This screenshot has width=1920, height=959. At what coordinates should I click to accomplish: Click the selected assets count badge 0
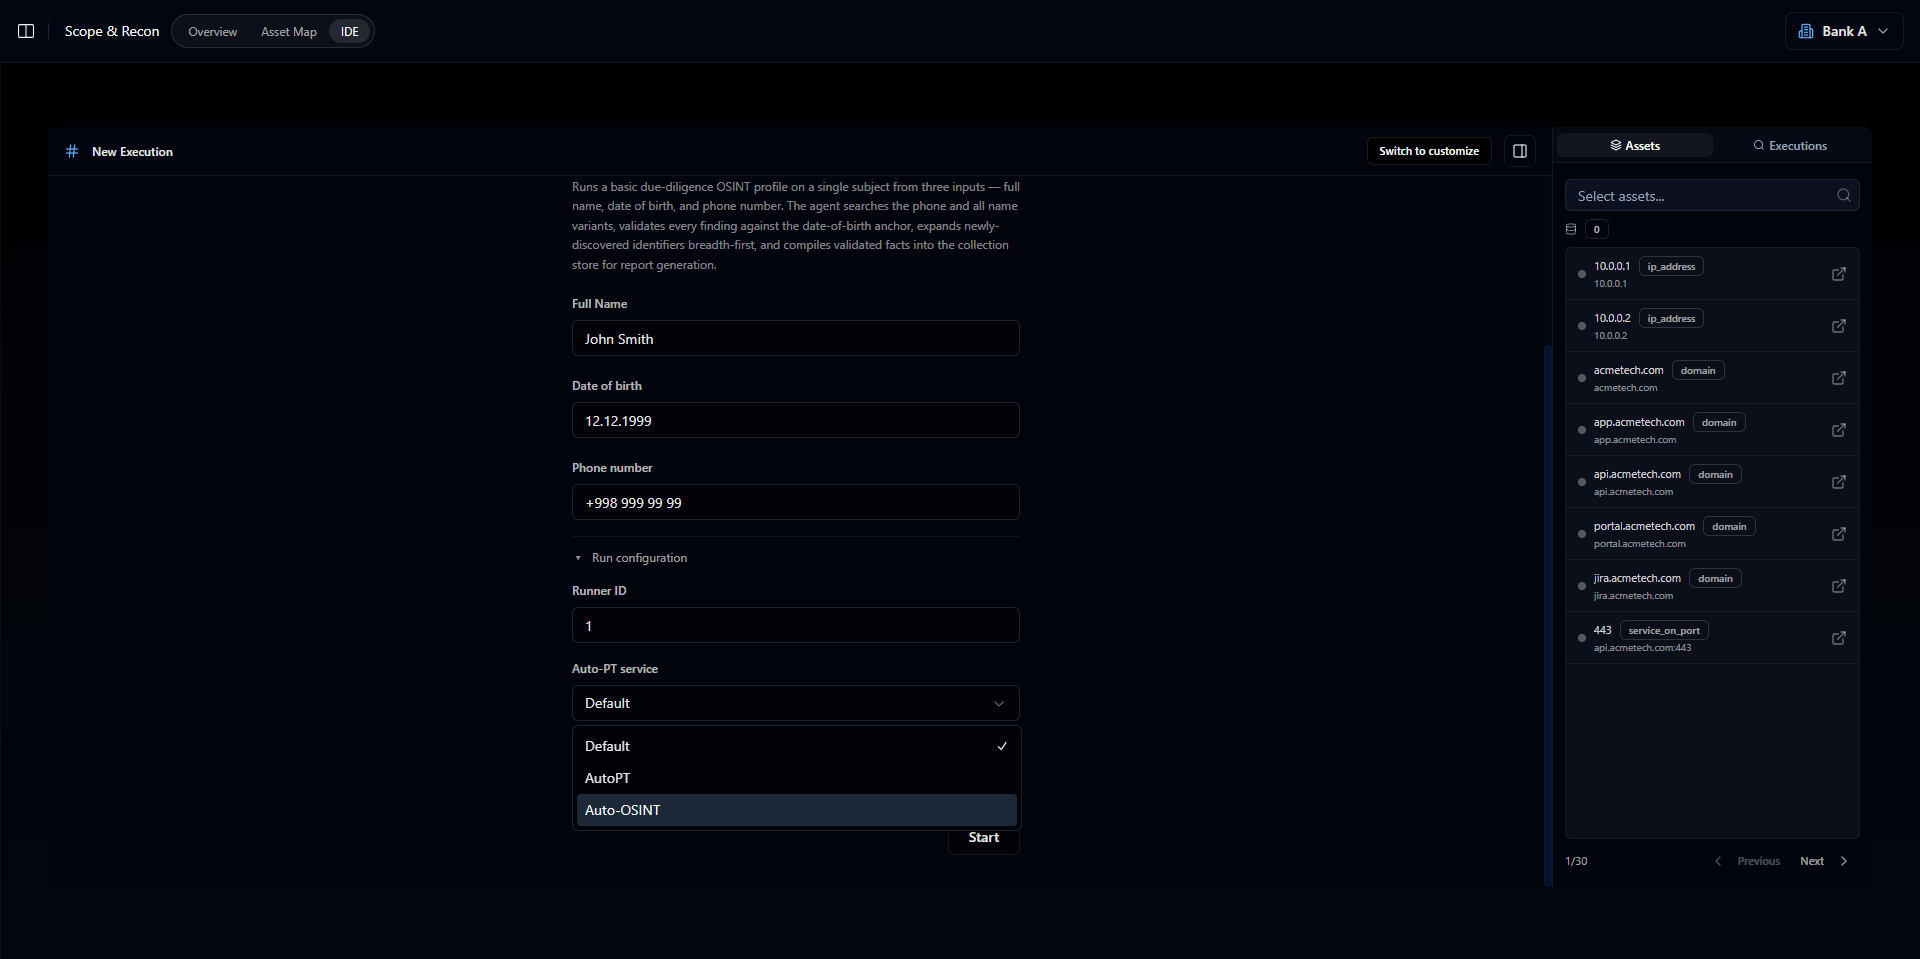(1597, 229)
